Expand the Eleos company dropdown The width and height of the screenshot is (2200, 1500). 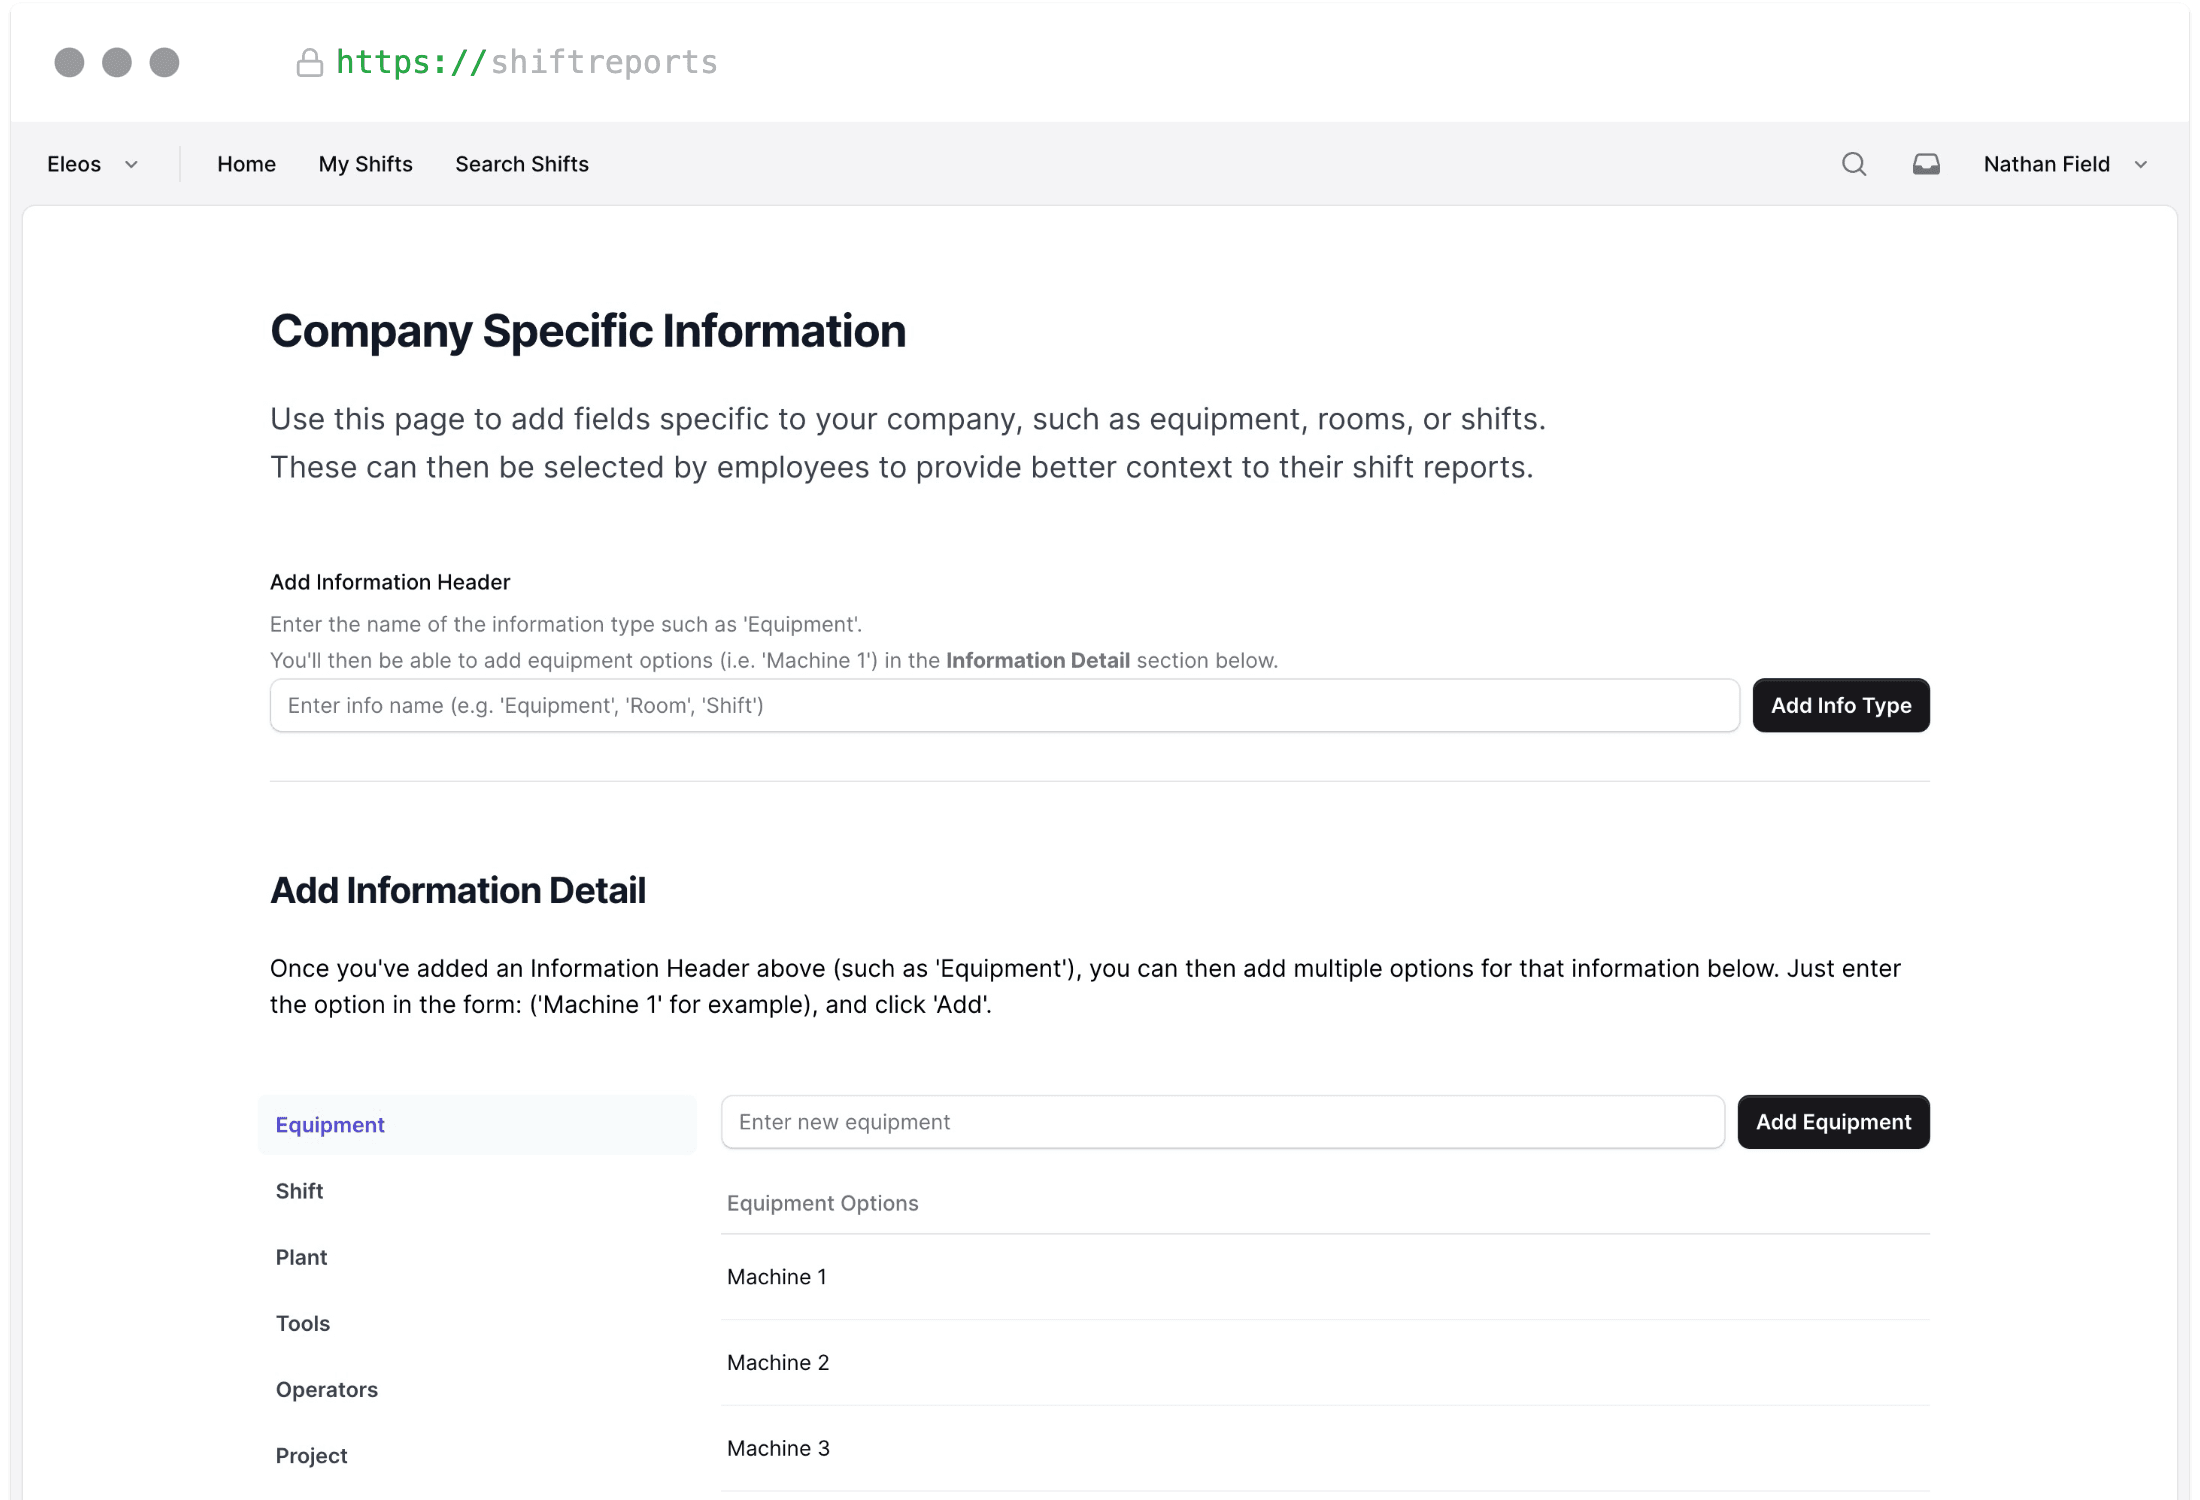(x=93, y=163)
